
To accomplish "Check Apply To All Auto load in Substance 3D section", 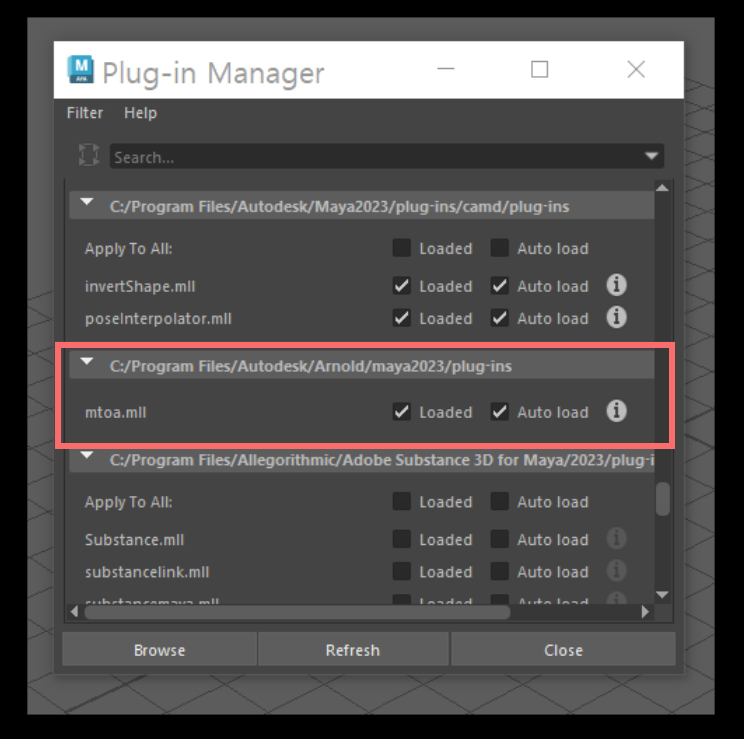I will tap(500, 501).
